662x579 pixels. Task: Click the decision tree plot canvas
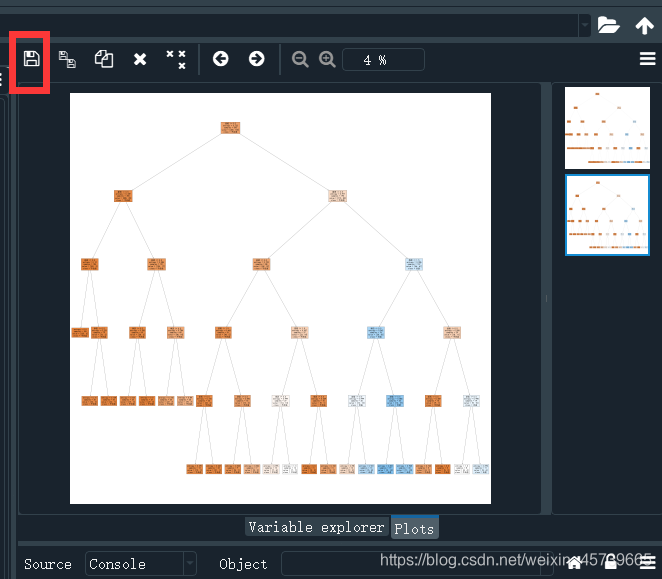(280, 298)
